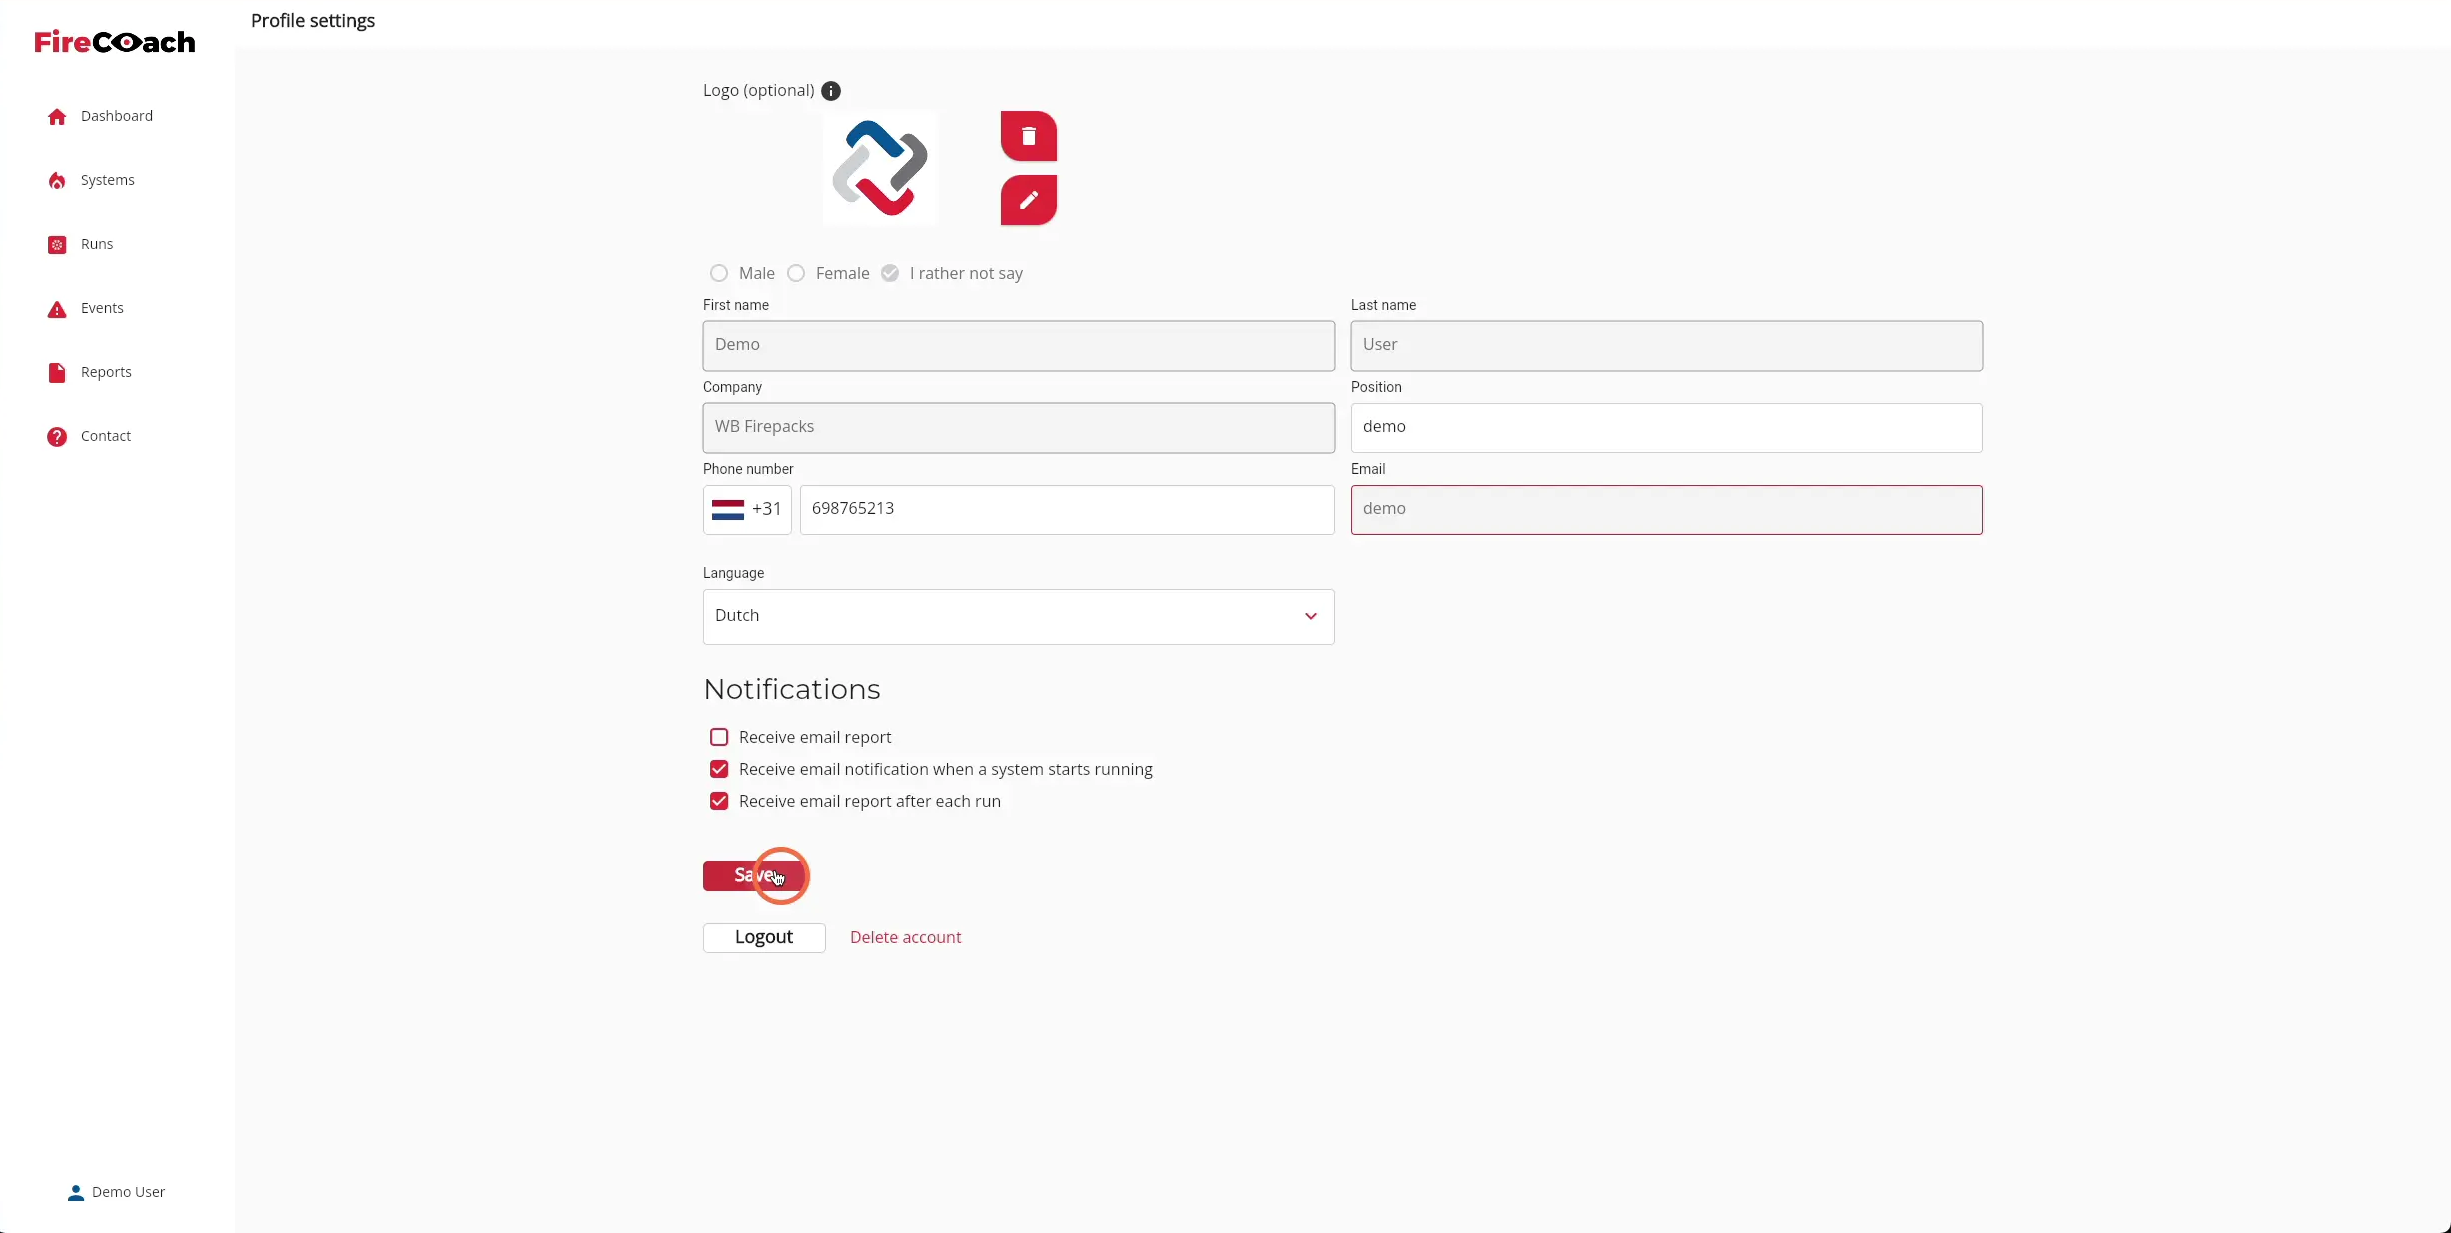This screenshot has width=2451, height=1233.
Task: Click the Email input field
Action: 1667,510
